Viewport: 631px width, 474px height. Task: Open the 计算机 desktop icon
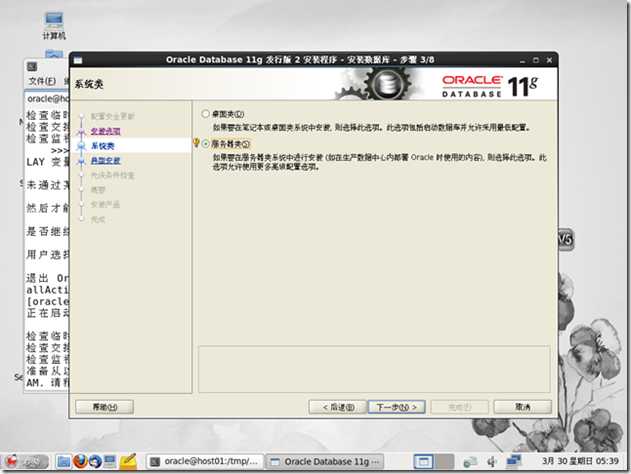pyautogui.click(x=54, y=26)
